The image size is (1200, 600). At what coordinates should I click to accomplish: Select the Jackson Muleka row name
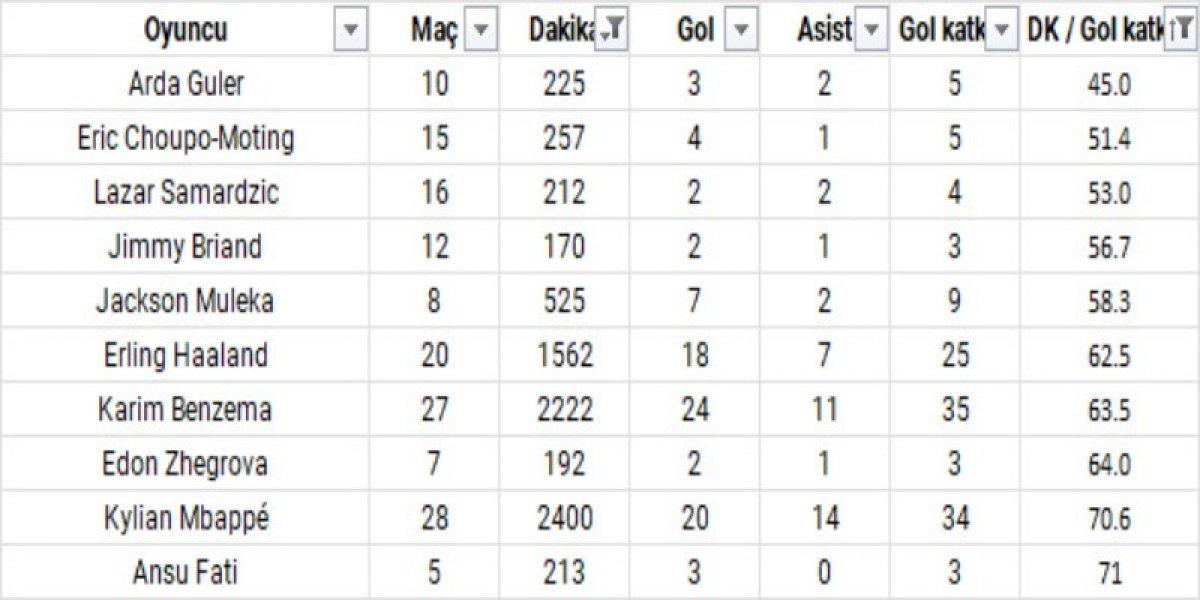[185, 300]
